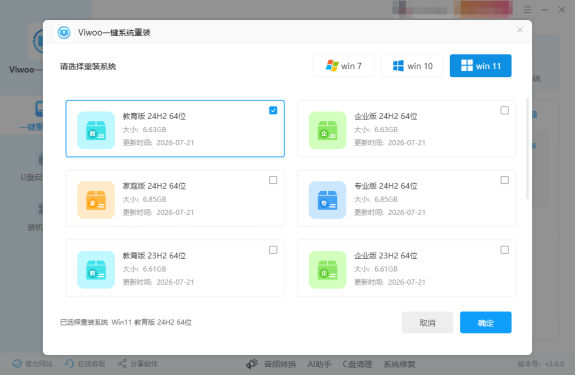This screenshot has height=376, width=576.
Task: Click 大小 6.61GB under 教育版 23H2
Action: pos(144,269)
